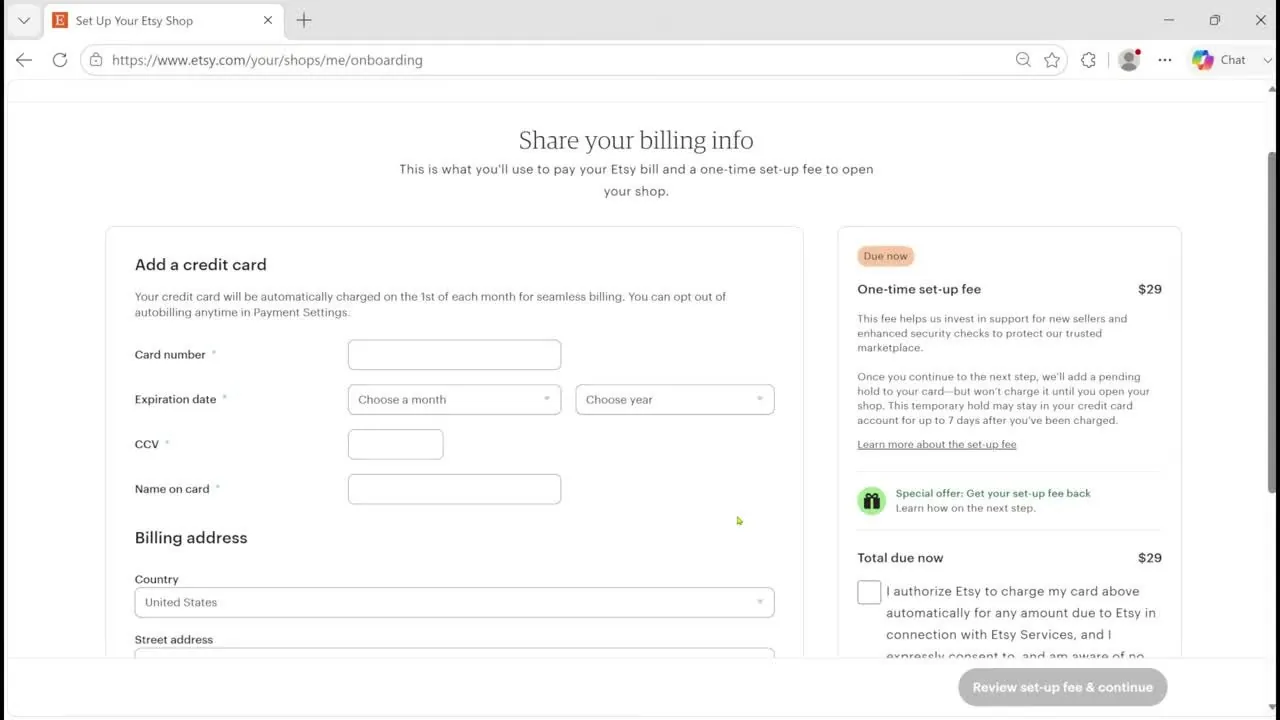Click the Copilot sidebar dropdown chevron
Screen dimensions: 1280x720
pos(1268,60)
